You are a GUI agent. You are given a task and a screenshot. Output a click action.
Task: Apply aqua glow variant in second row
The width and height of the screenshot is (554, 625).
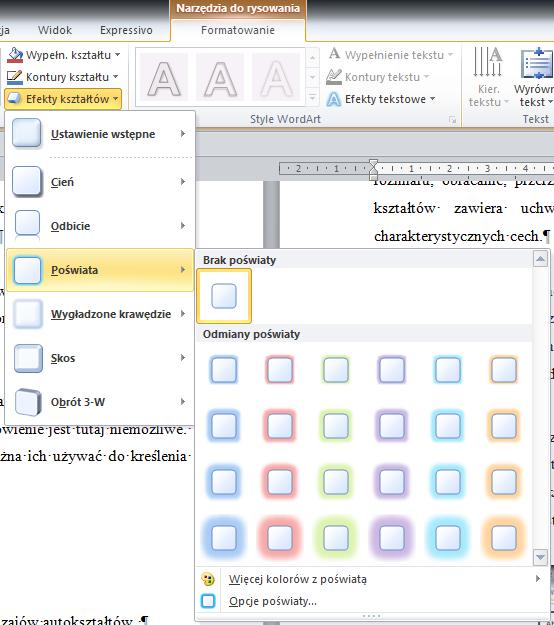coord(448,425)
